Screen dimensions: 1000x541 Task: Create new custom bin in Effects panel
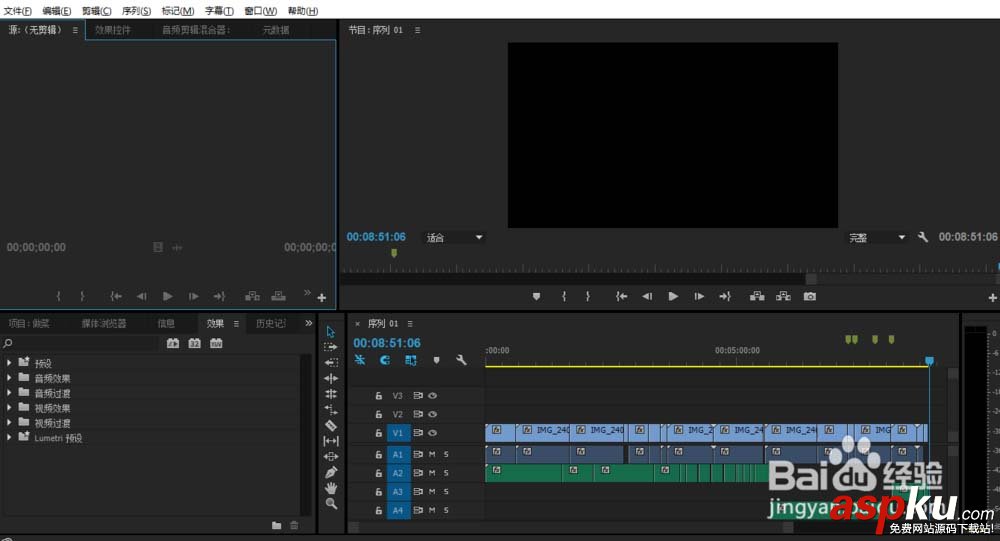coord(276,526)
